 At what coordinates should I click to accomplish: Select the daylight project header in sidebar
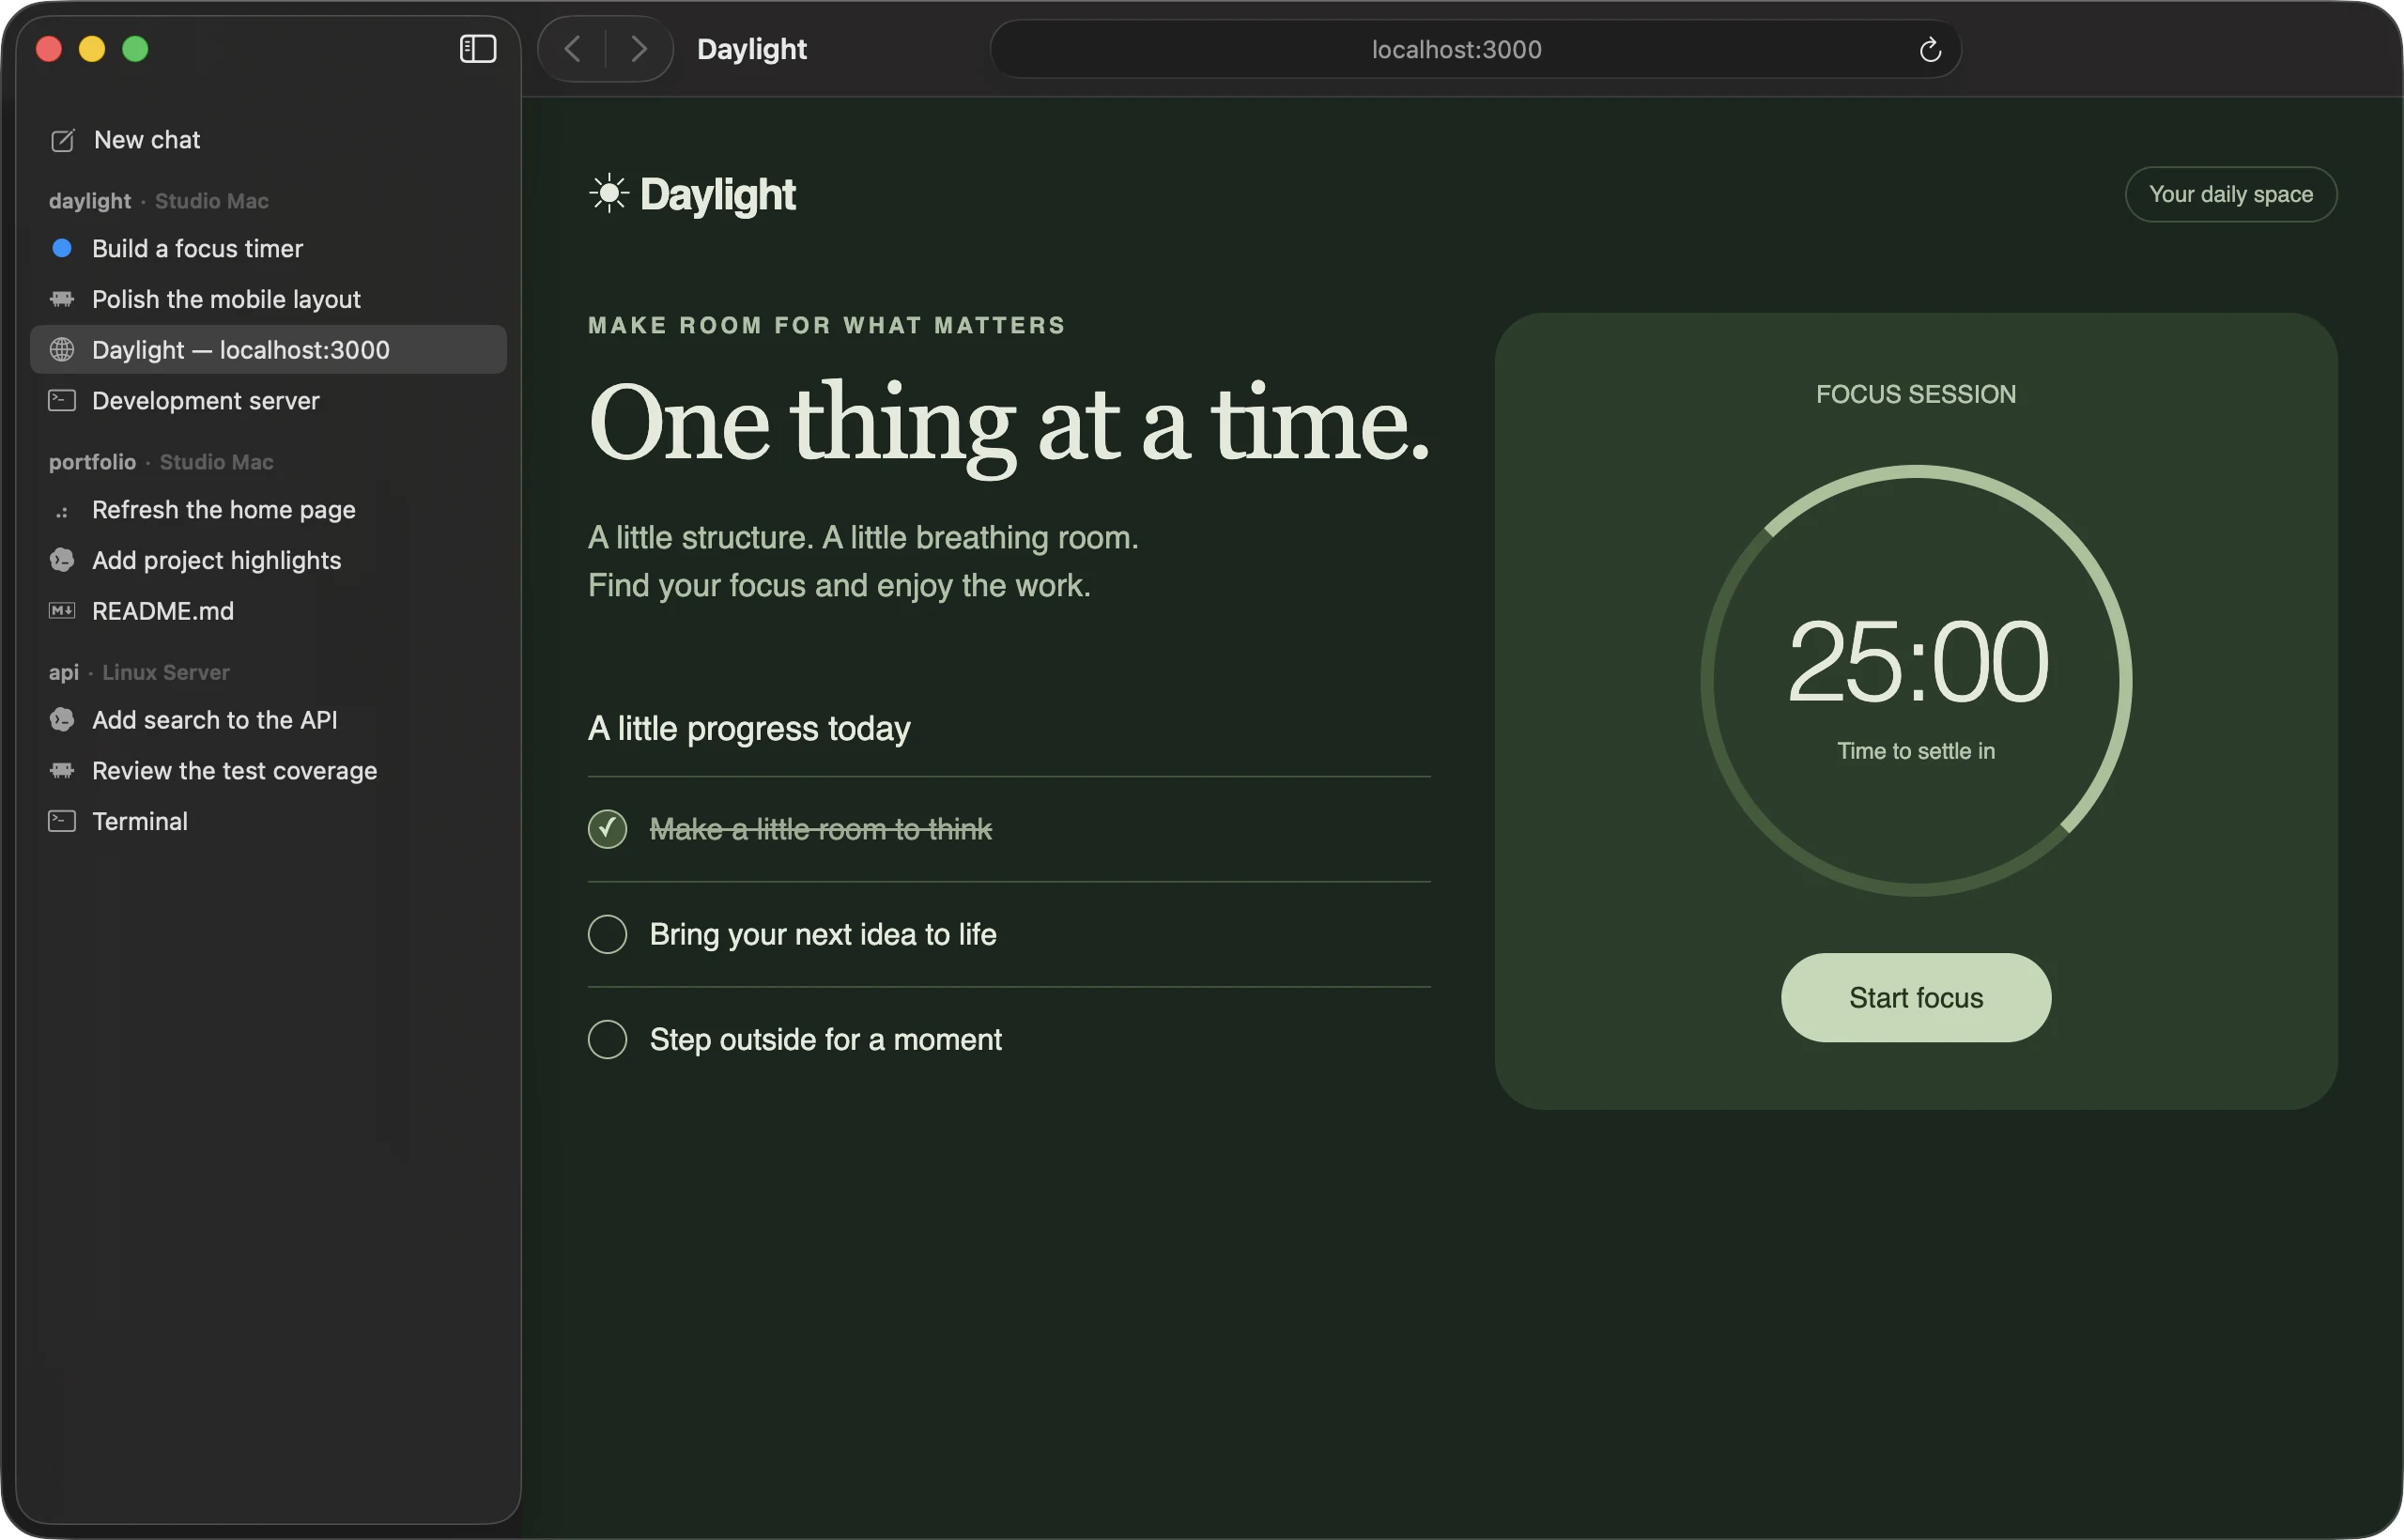159,201
